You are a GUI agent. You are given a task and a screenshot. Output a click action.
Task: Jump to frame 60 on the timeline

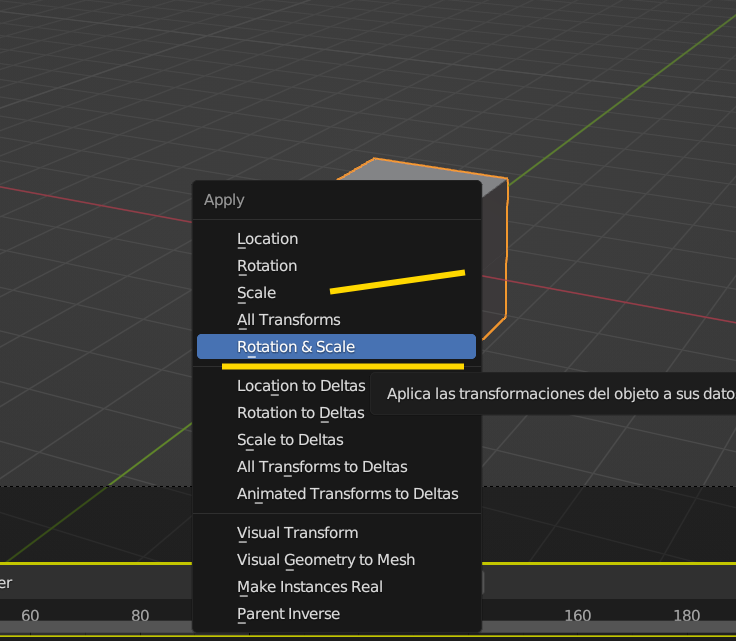(x=30, y=616)
